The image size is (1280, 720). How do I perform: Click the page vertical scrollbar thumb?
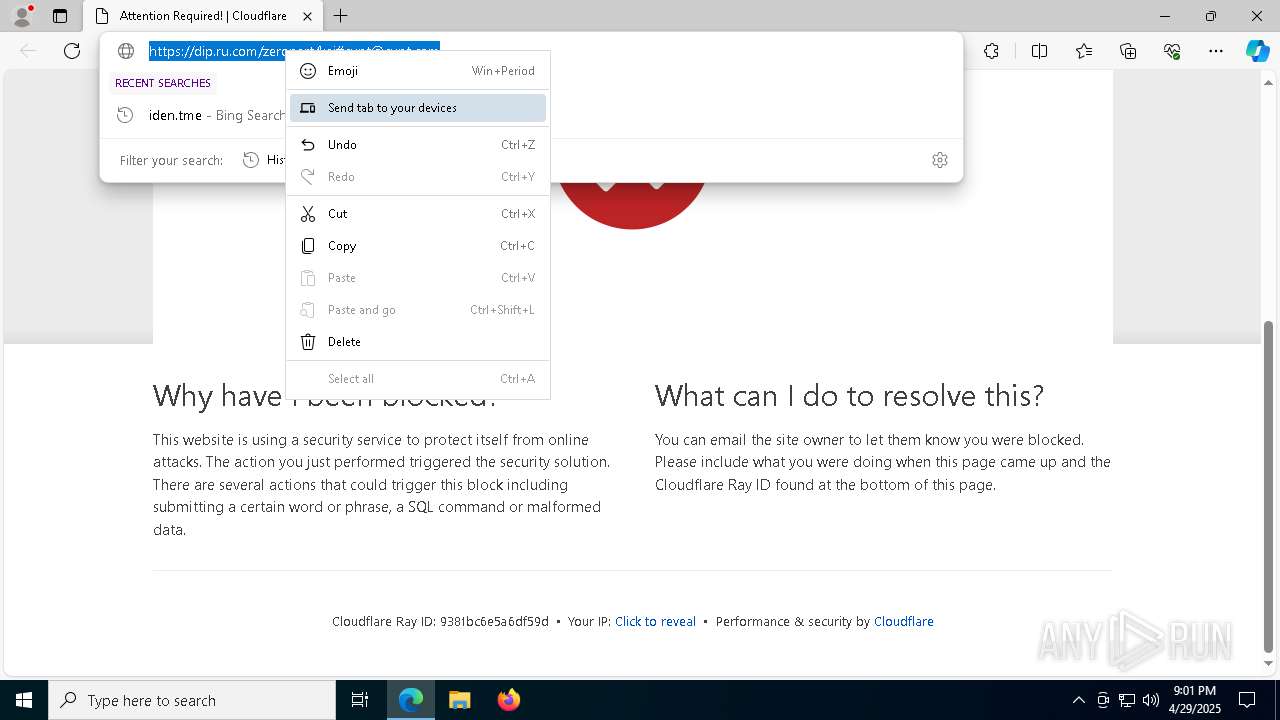[1269, 486]
